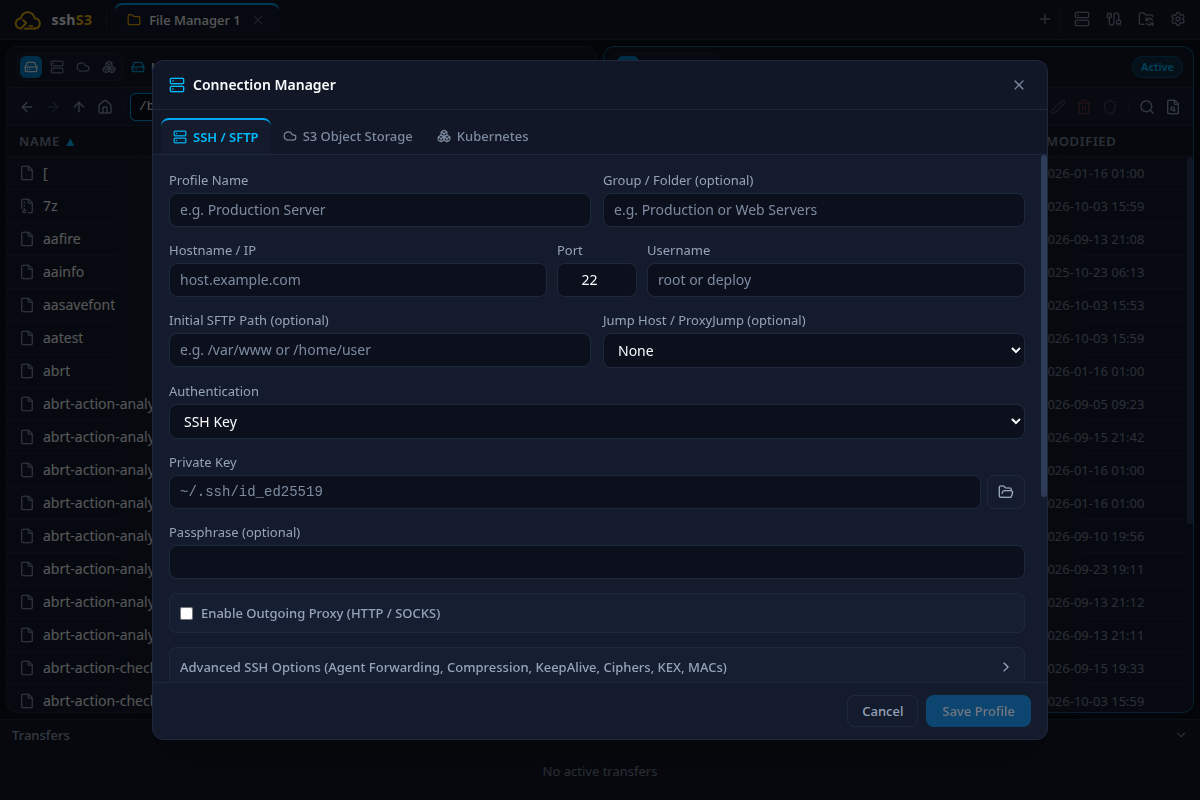
Task: Focus the Group / Folder field
Action: [x=813, y=210]
